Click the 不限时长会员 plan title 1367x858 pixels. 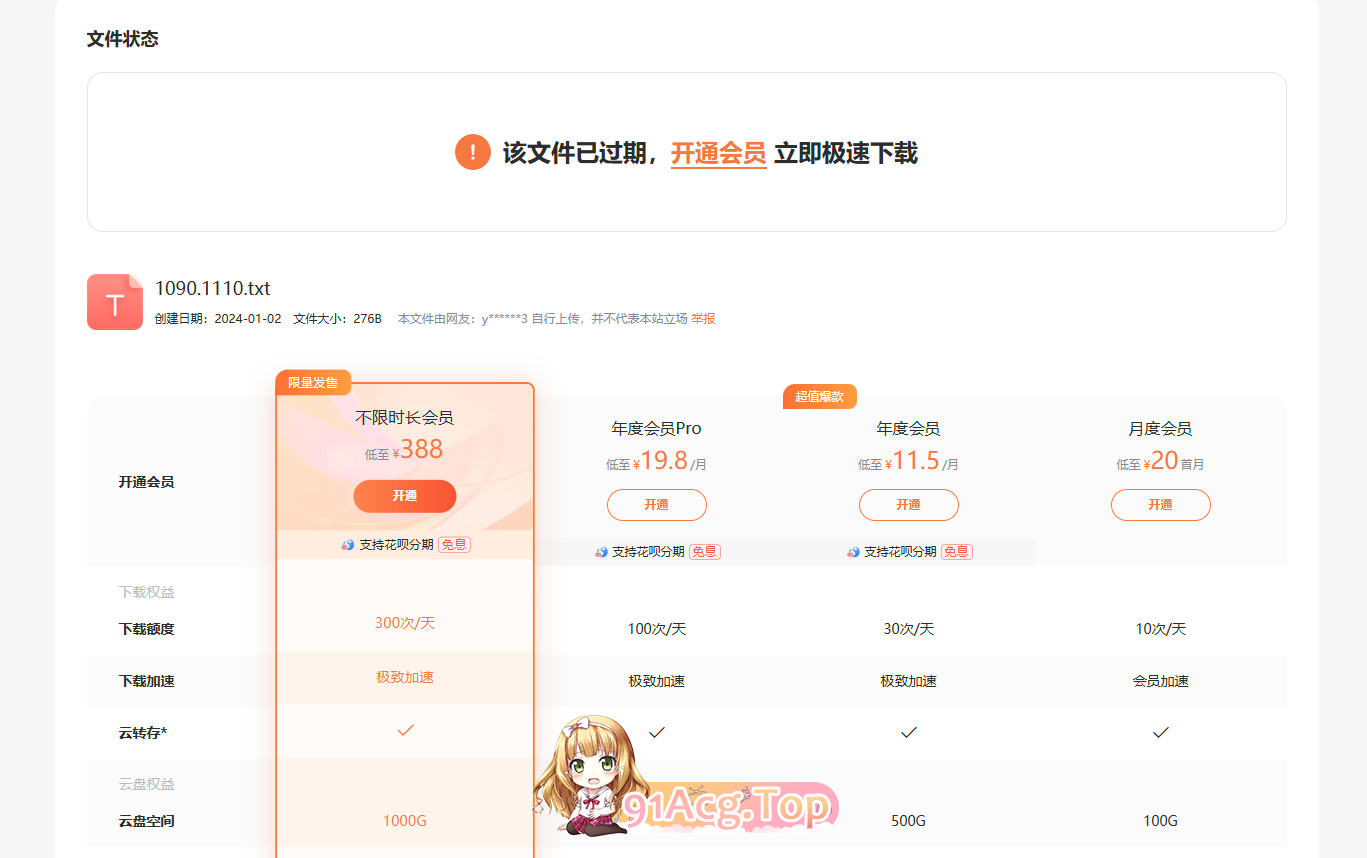click(x=404, y=418)
